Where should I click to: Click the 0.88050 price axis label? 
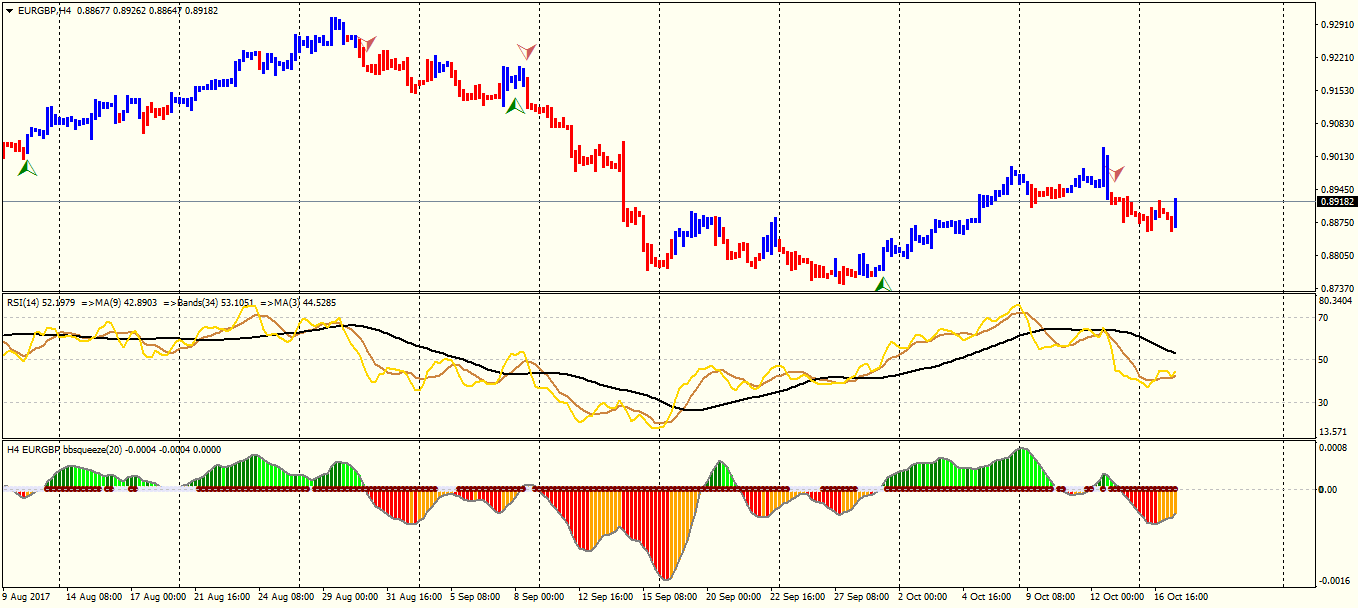(1337, 256)
